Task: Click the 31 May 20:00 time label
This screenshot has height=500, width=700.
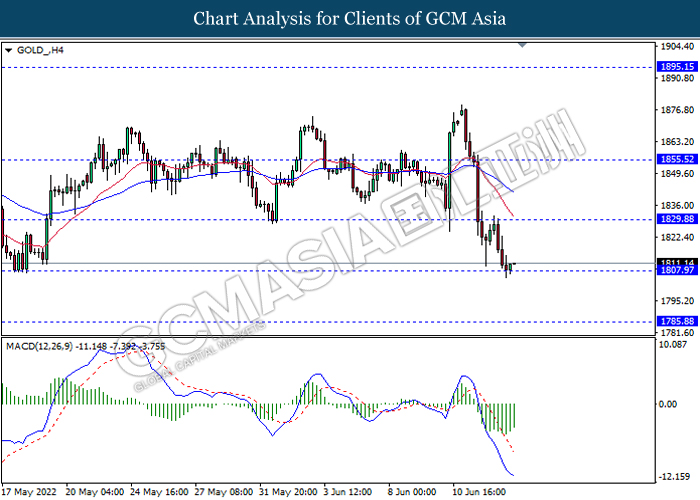Action: click(x=288, y=492)
